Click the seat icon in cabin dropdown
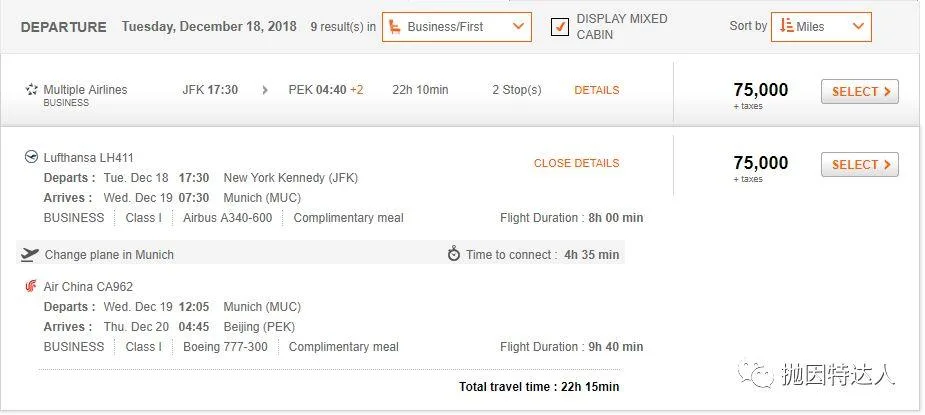The image size is (925, 415). pos(395,27)
